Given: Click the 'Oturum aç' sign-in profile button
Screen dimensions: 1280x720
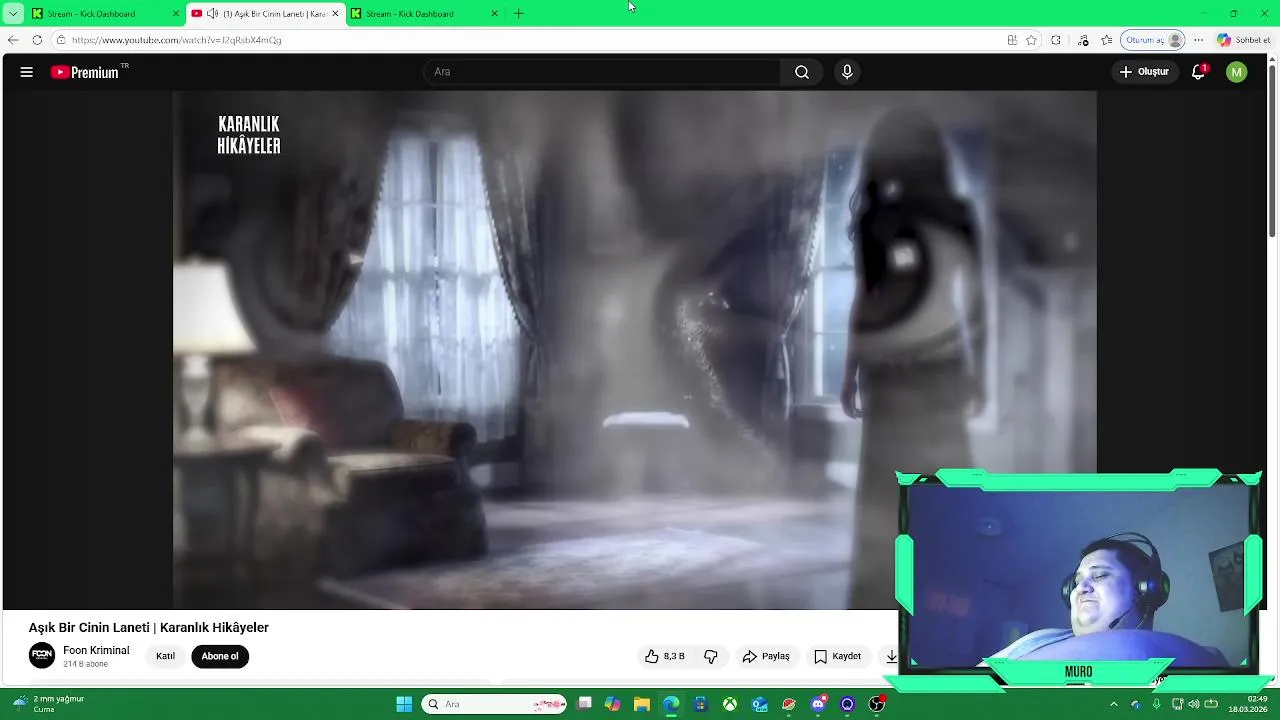Looking at the screenshot, I should pyautogui.click(x=1154, y=40).
